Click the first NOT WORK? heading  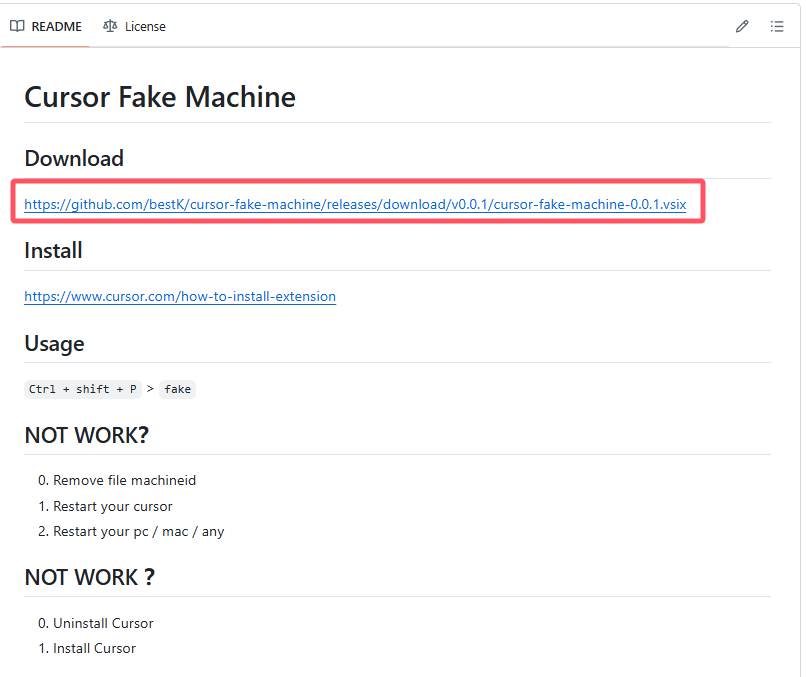[x=86, y=435]
